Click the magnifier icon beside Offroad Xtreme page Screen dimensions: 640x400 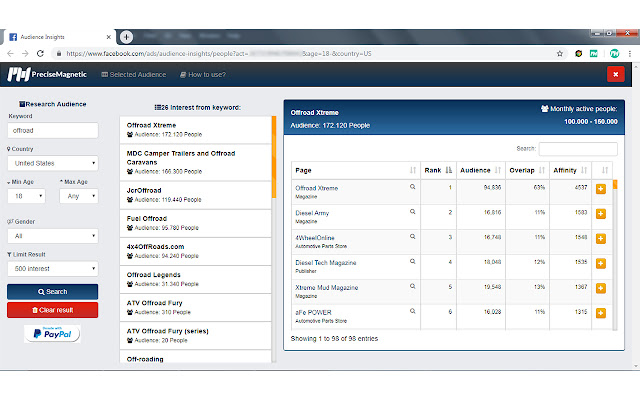[x=411, y=187]
